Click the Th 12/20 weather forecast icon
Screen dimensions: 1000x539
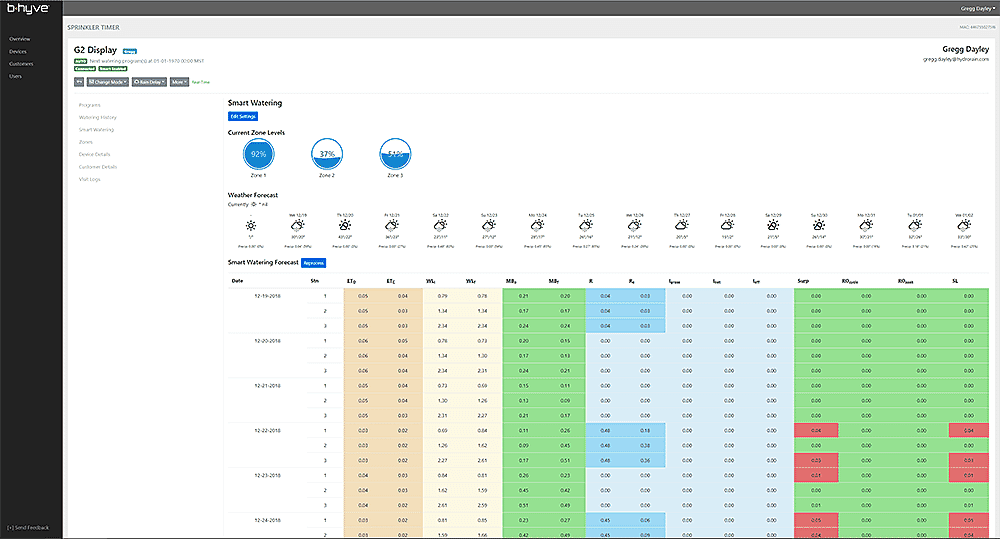[345, 226]
